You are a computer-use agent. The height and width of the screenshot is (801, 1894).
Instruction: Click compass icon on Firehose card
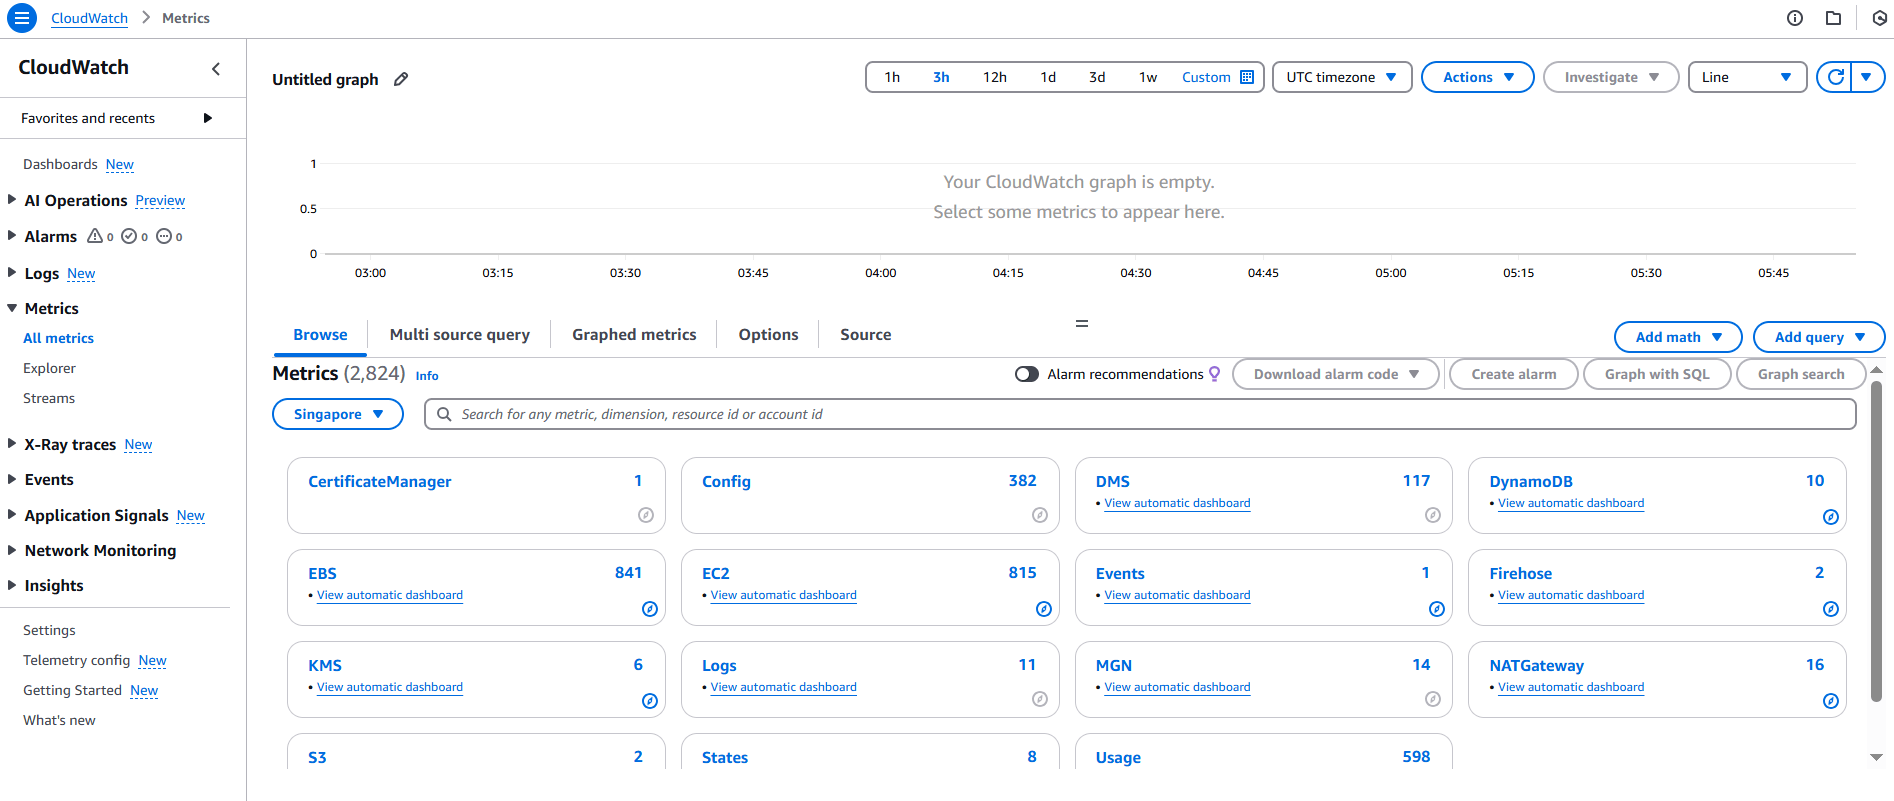[1831, 609]
